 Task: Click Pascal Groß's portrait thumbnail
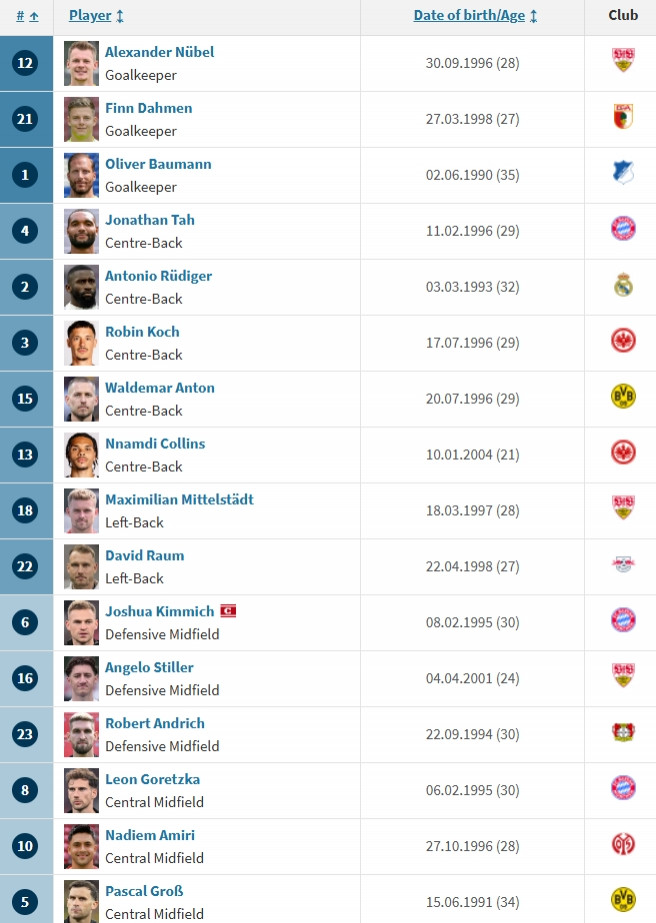tap(81, 901)
